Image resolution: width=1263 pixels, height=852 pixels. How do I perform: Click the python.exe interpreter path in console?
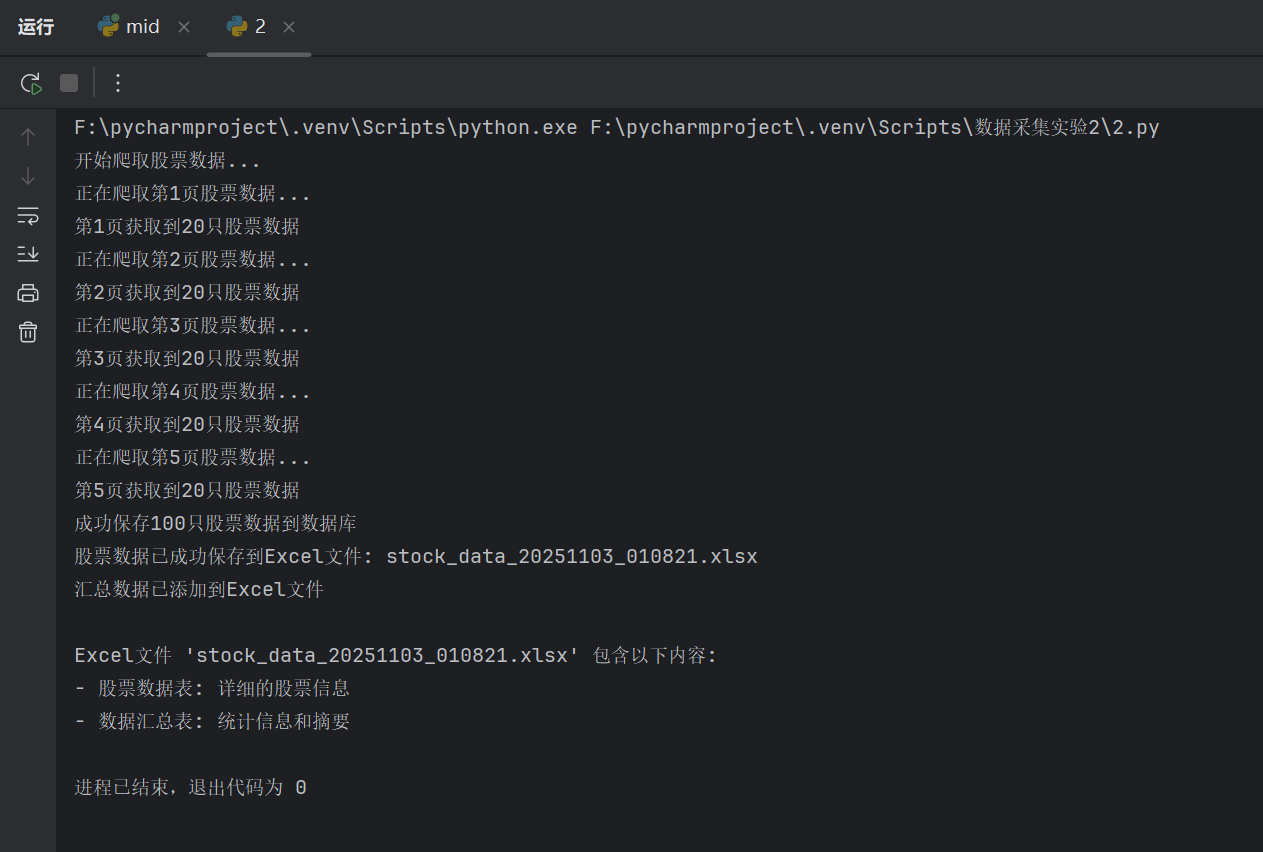pyautogui.click(x=326, y=128)
